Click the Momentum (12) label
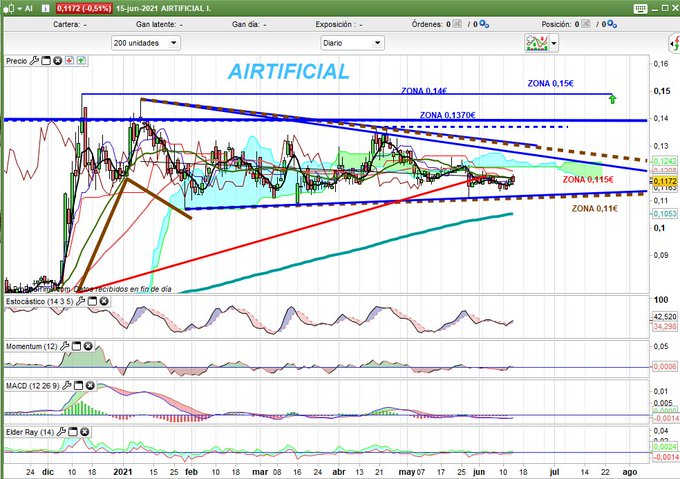The image size is (680, 479). pyautogui.click(x=31, y=346)
